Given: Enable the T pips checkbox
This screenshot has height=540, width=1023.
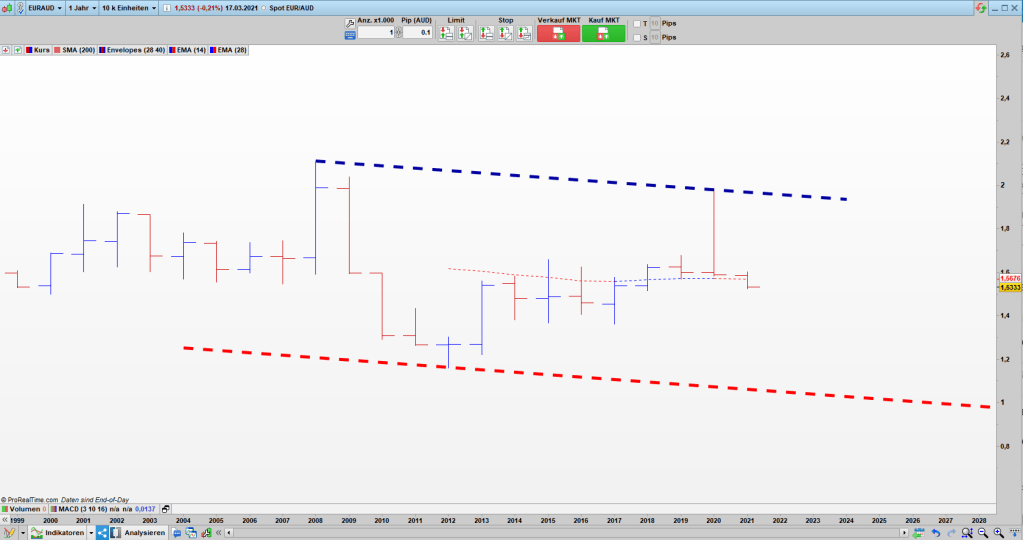Looking at the screenshot, I should coord(638,23).
